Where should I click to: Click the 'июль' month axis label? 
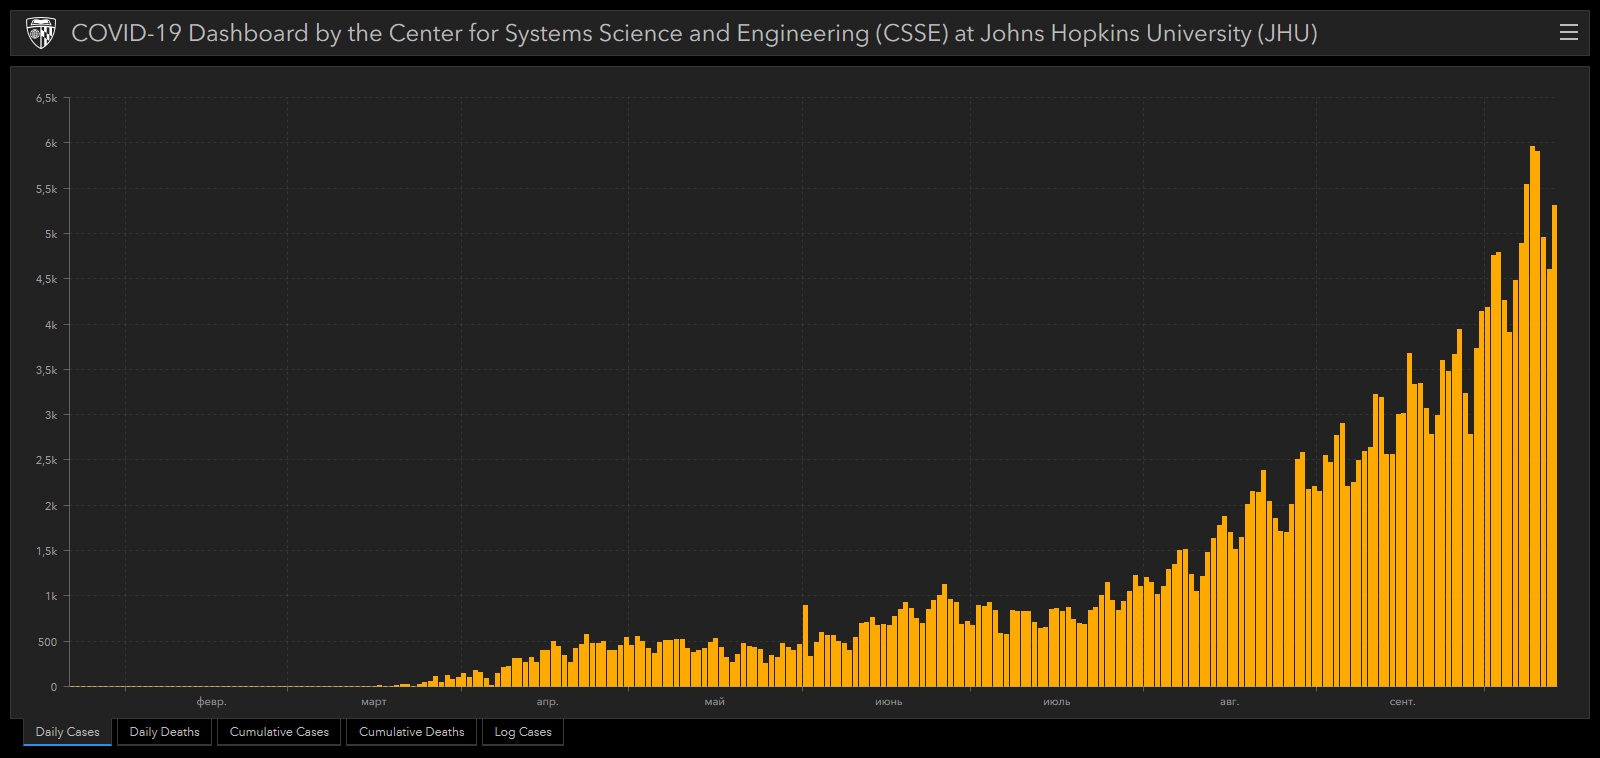pos(1057,702)
